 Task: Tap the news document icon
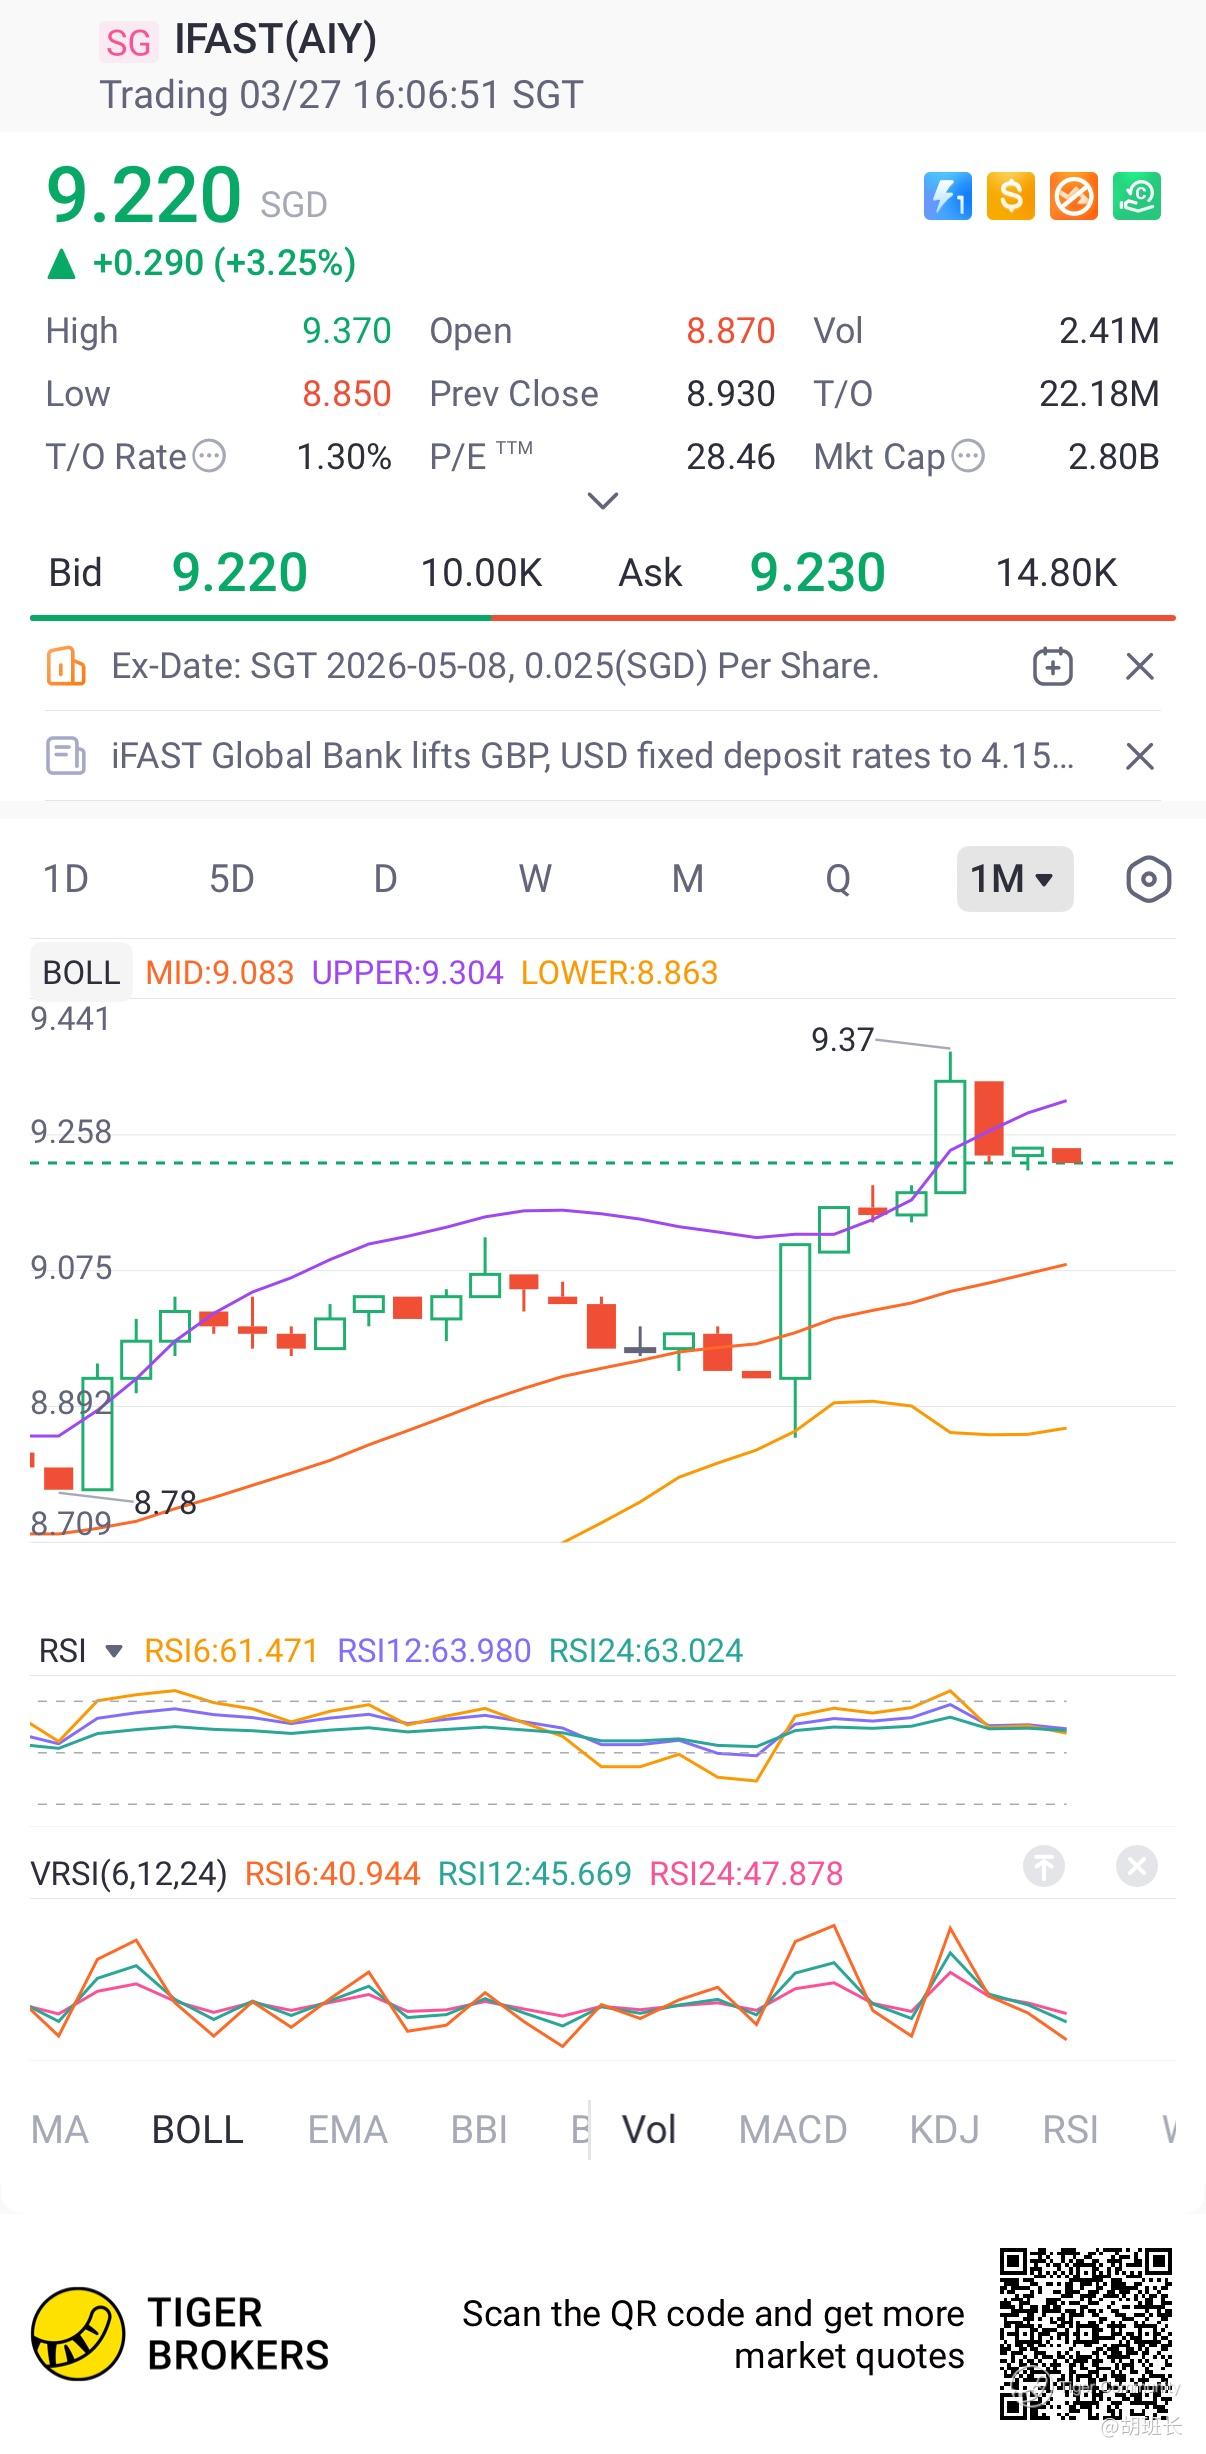click(66, 756)
